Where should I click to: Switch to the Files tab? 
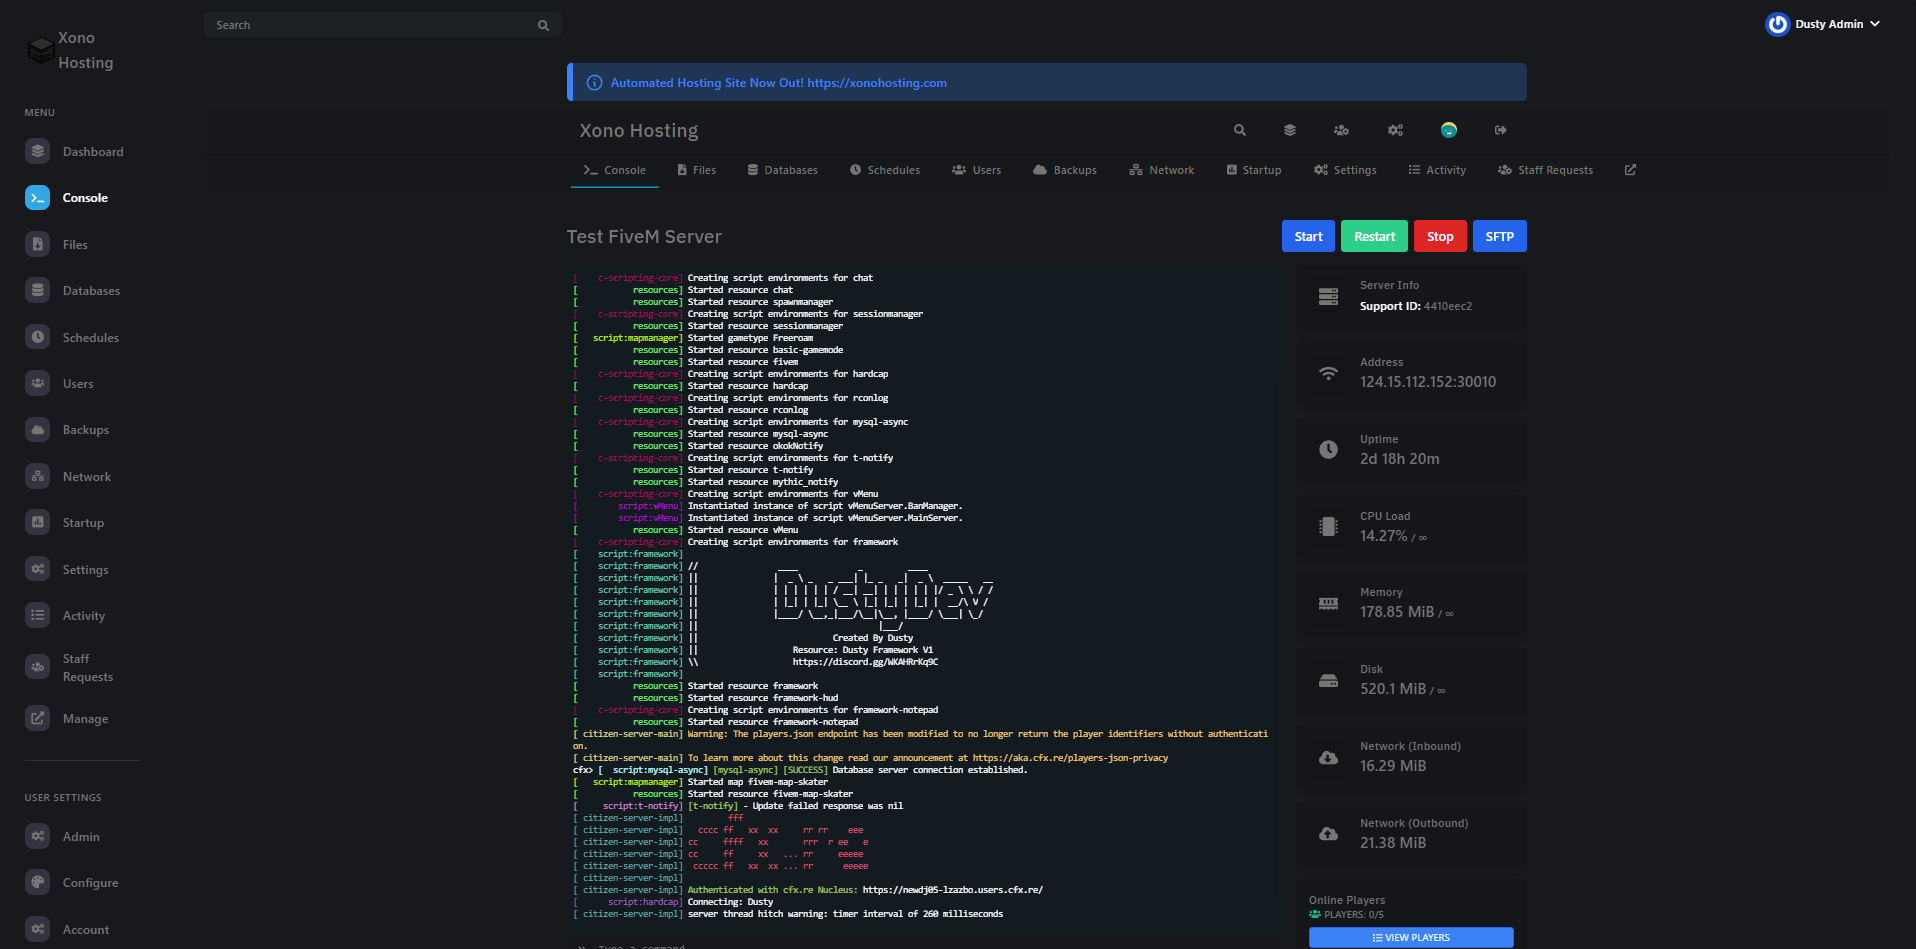click(x=696, y=170)
